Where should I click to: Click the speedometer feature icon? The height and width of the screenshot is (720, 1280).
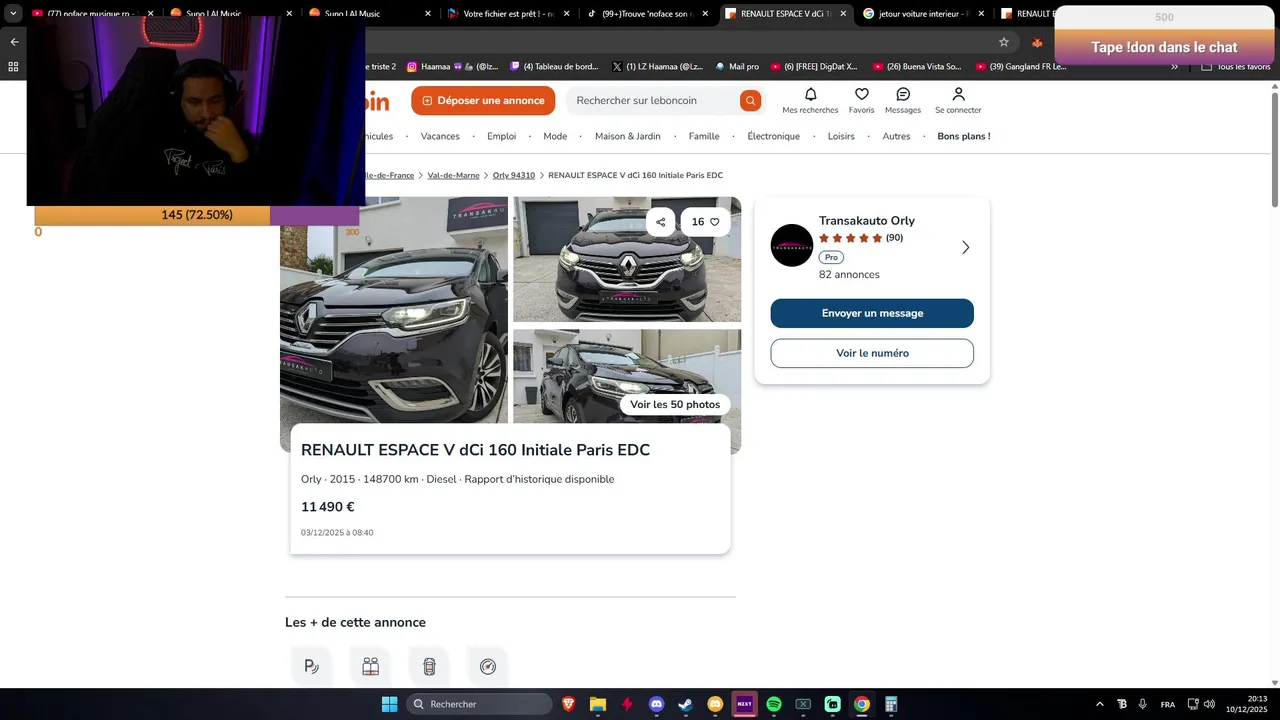click(488, 667)
